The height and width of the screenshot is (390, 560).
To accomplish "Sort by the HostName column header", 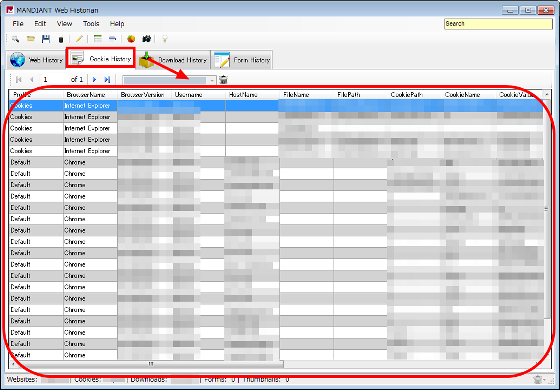I will pos(252,95).
